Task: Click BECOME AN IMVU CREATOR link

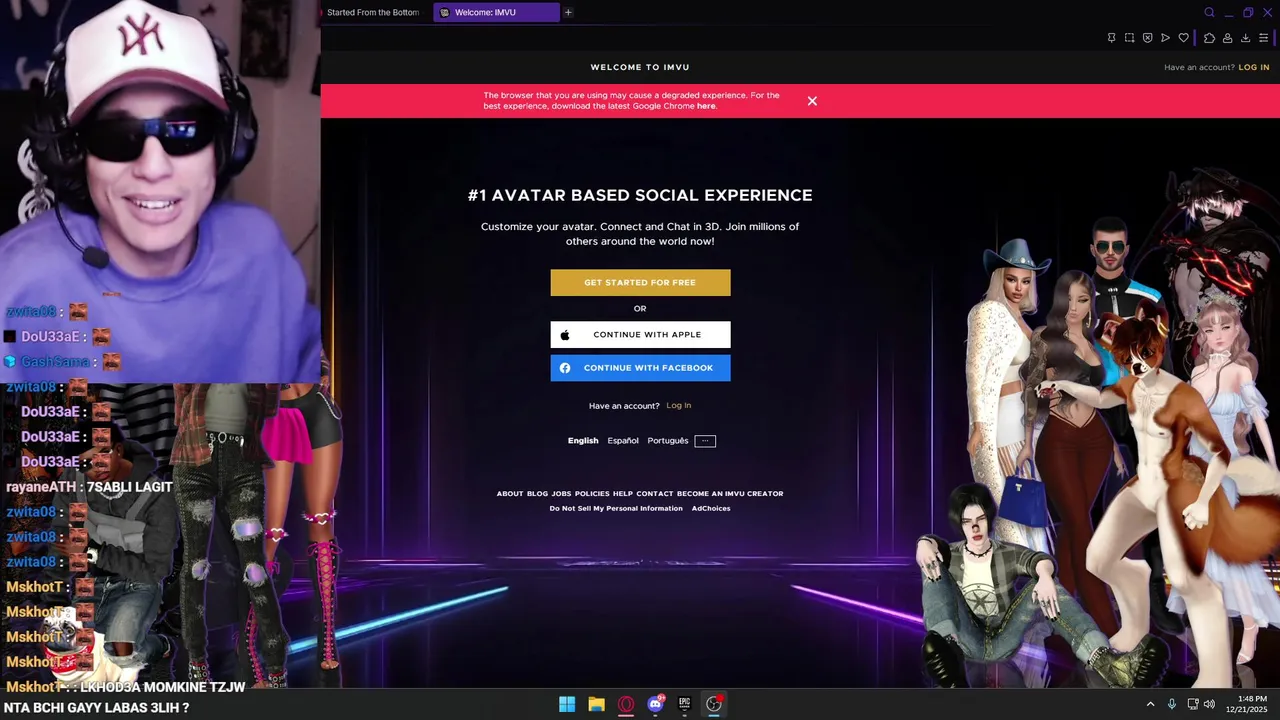Action: click(730, 493)
